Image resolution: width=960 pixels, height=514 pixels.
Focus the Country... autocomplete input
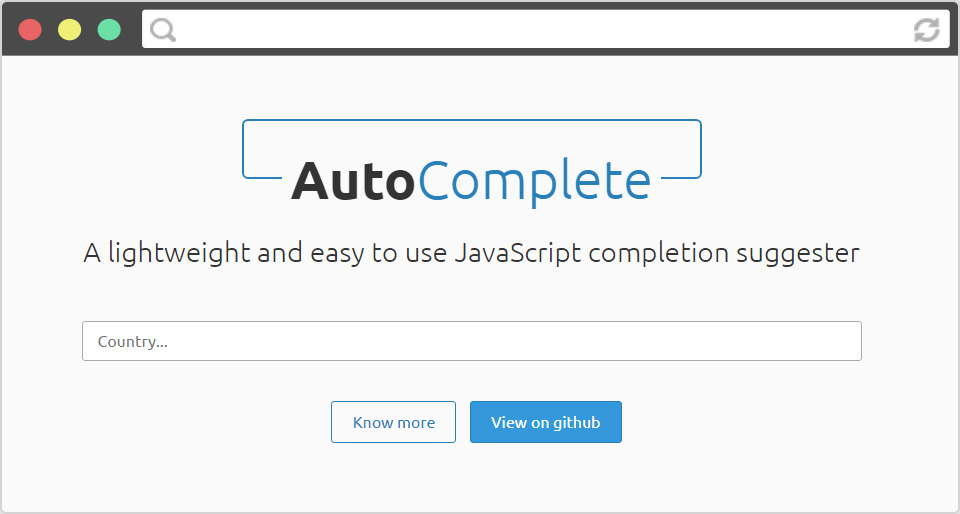[472, 341]
